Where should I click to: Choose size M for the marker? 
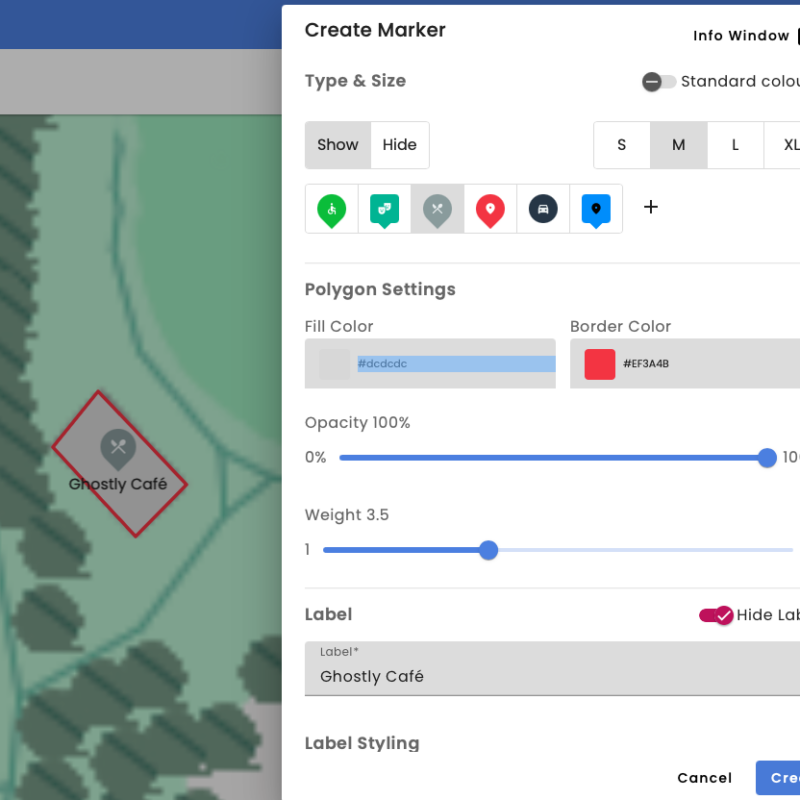[x=678, y=145]
